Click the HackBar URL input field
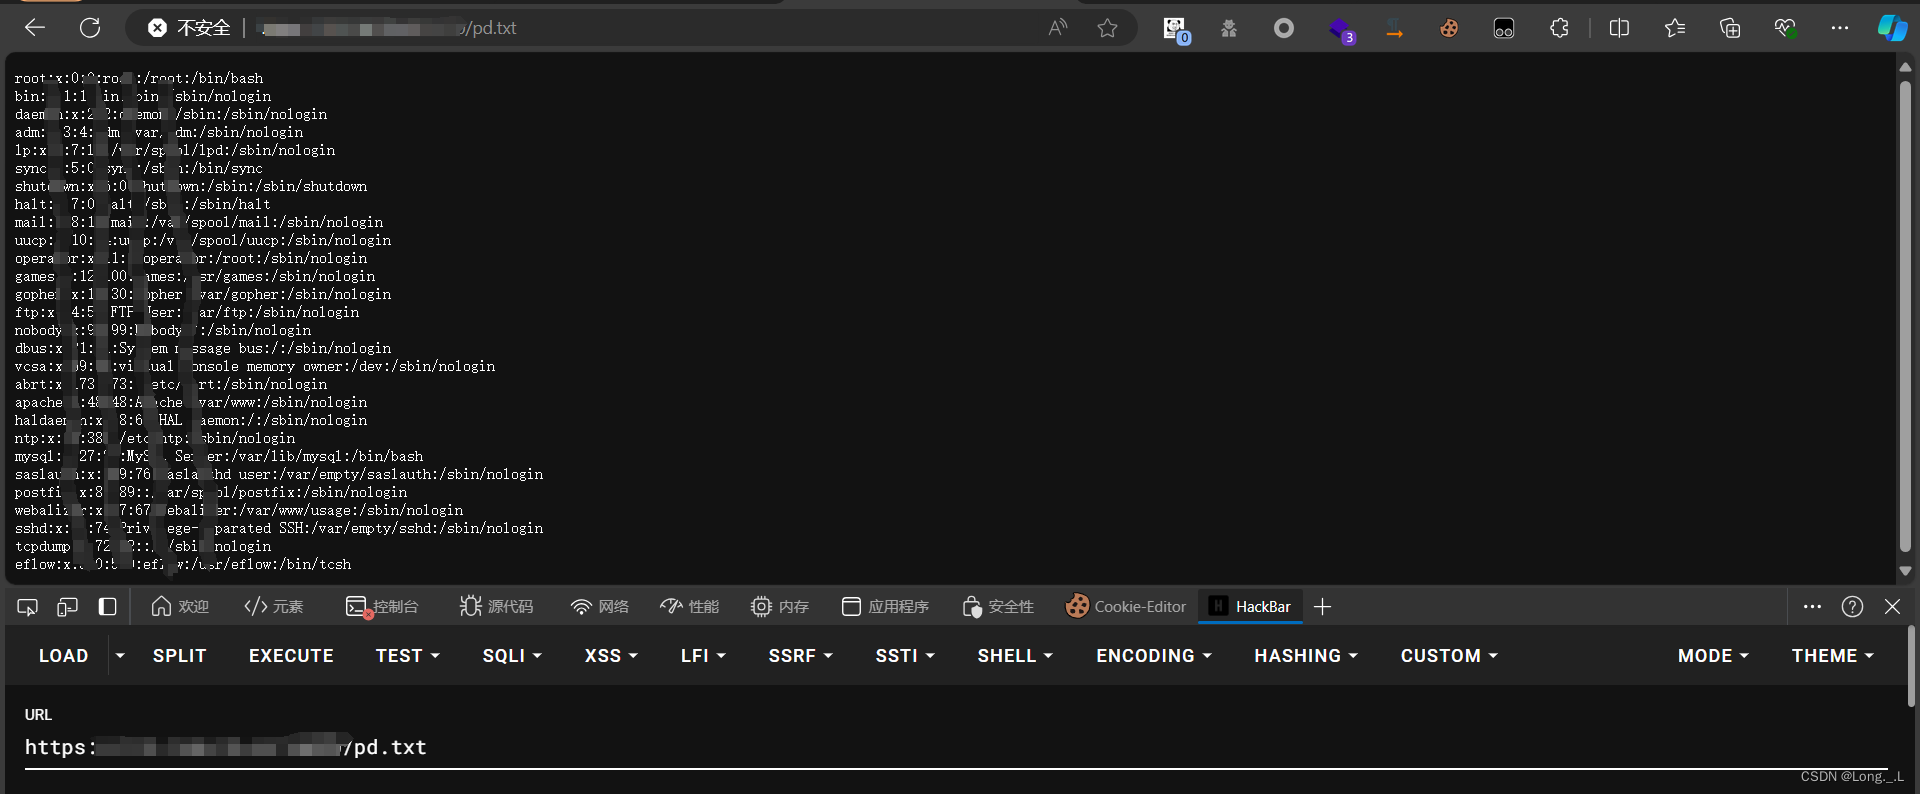Screen dimensions: 1920x794 point(955,748)
